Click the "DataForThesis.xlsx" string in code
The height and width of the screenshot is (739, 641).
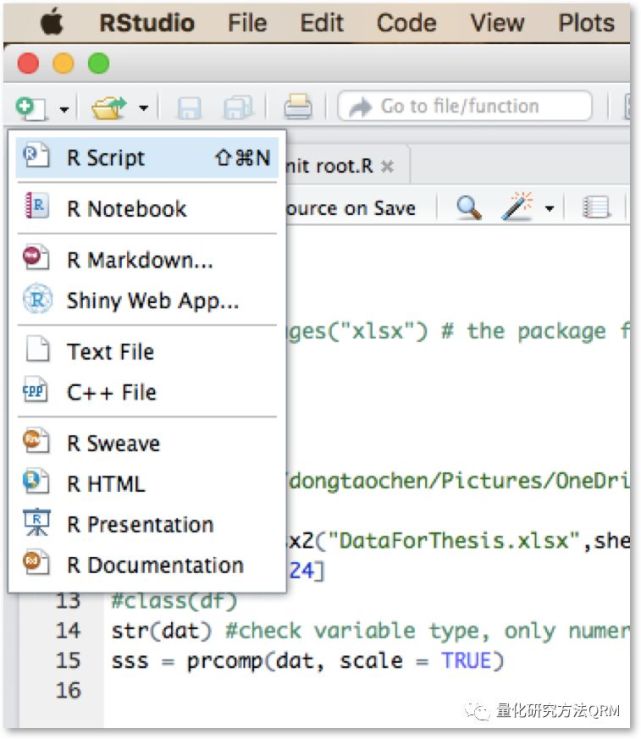click(x=453, y=541)
